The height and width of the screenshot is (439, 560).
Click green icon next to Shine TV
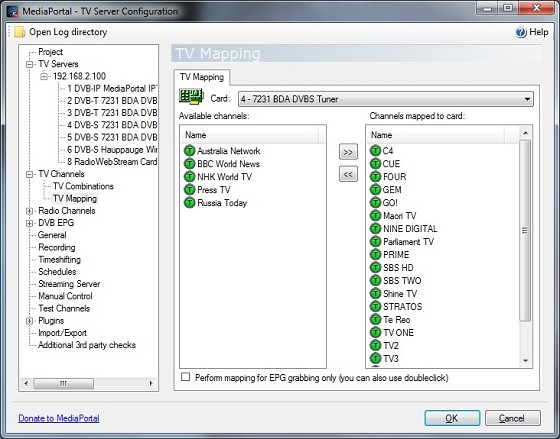(x=375, y=294)
